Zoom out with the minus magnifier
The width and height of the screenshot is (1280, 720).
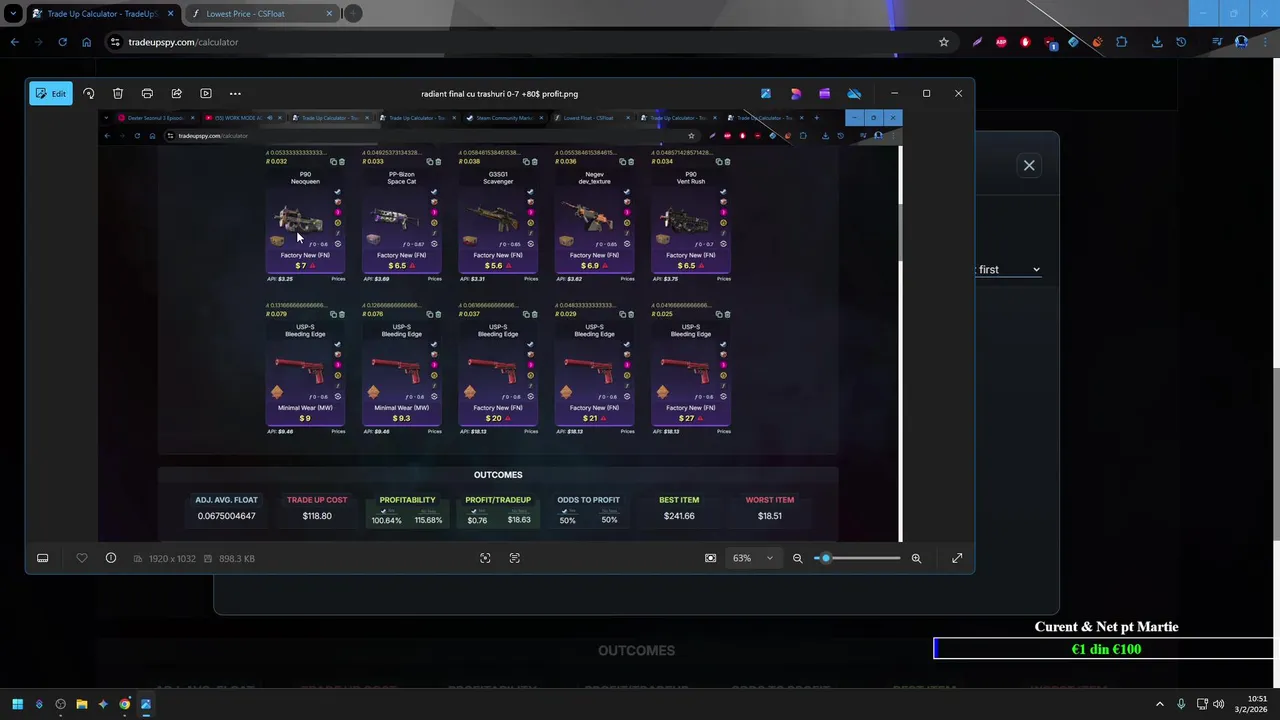[x=798, y=558]
